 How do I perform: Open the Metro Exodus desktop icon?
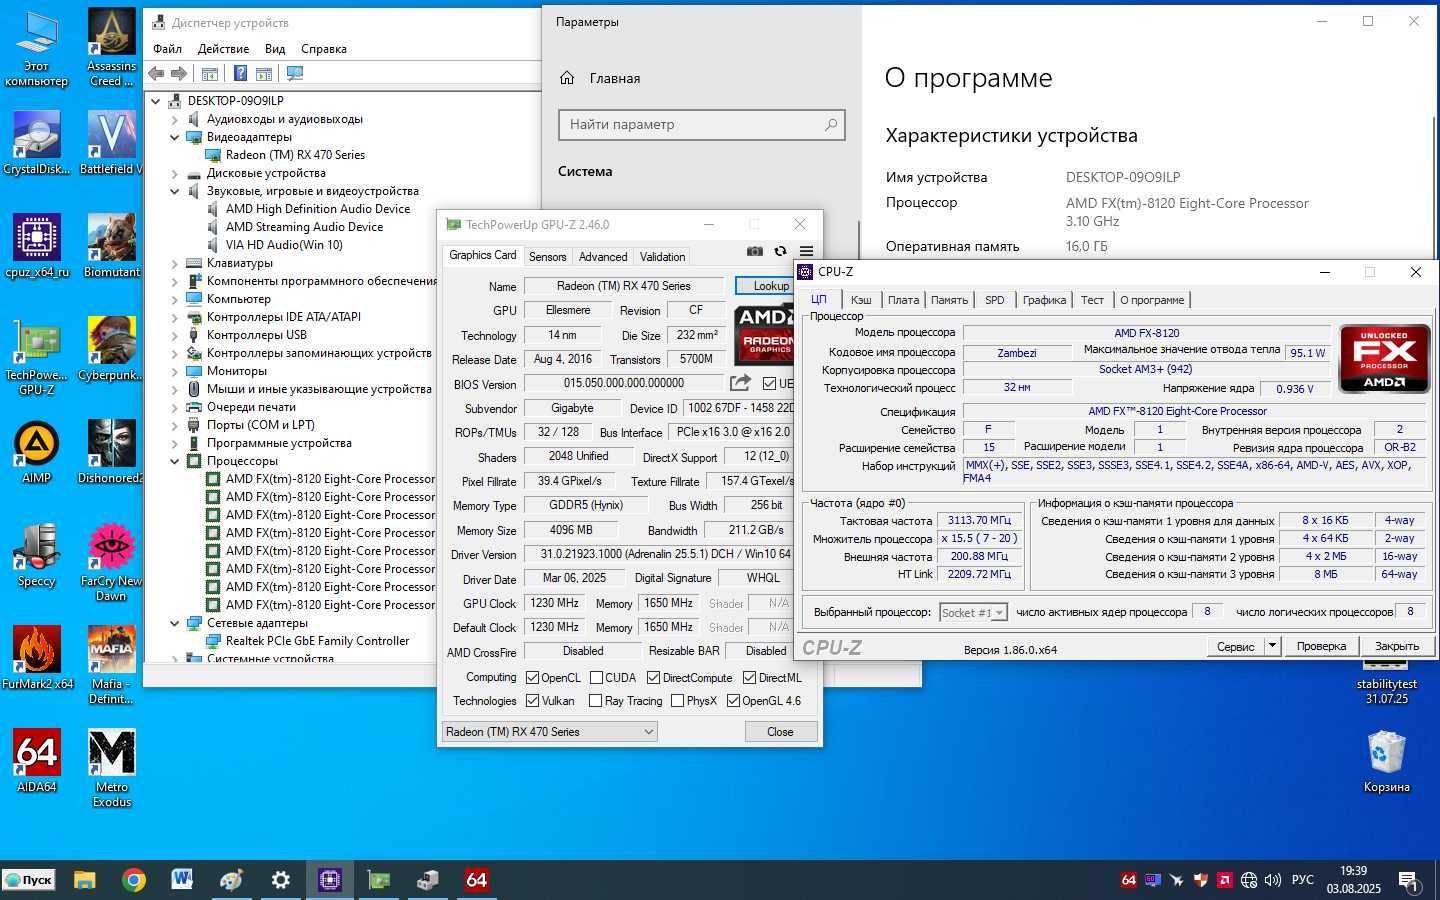(x=112, y=768)
